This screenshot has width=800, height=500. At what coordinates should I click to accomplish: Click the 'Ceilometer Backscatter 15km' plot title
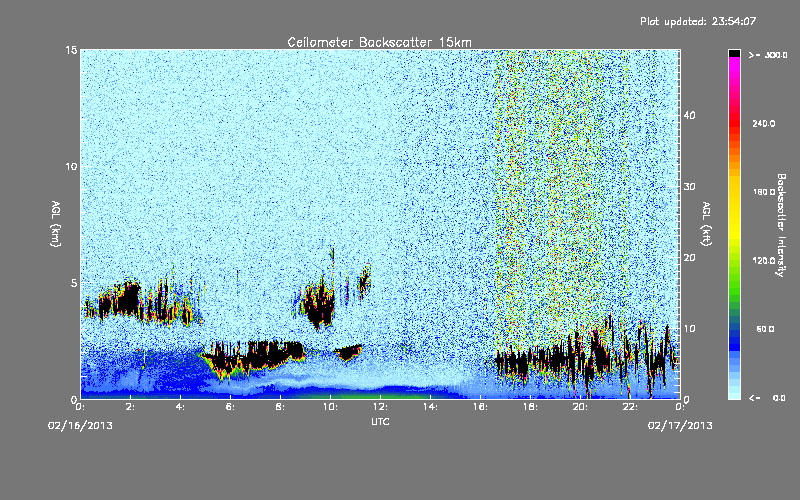(x=379, y=42)
